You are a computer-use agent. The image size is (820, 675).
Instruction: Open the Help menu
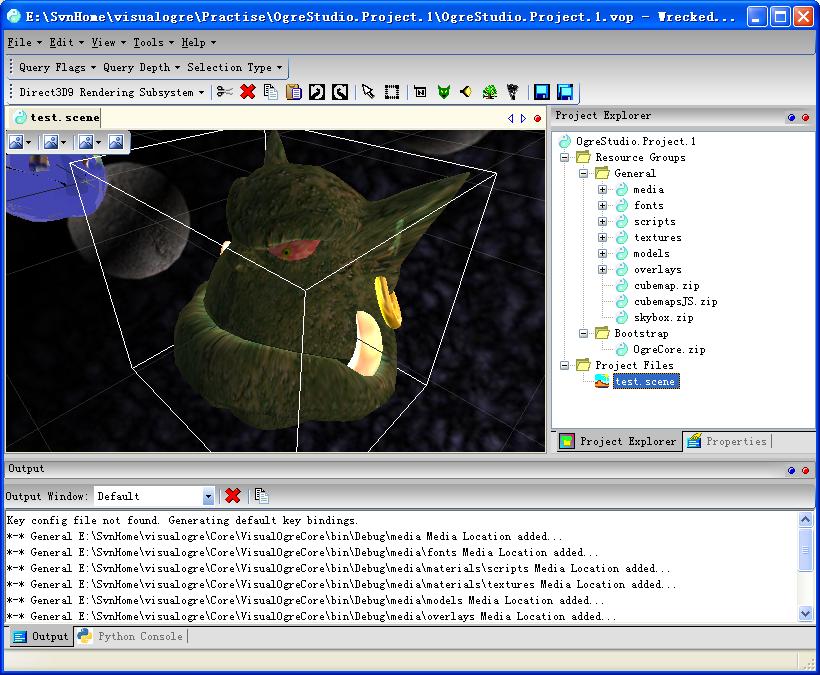198,42
